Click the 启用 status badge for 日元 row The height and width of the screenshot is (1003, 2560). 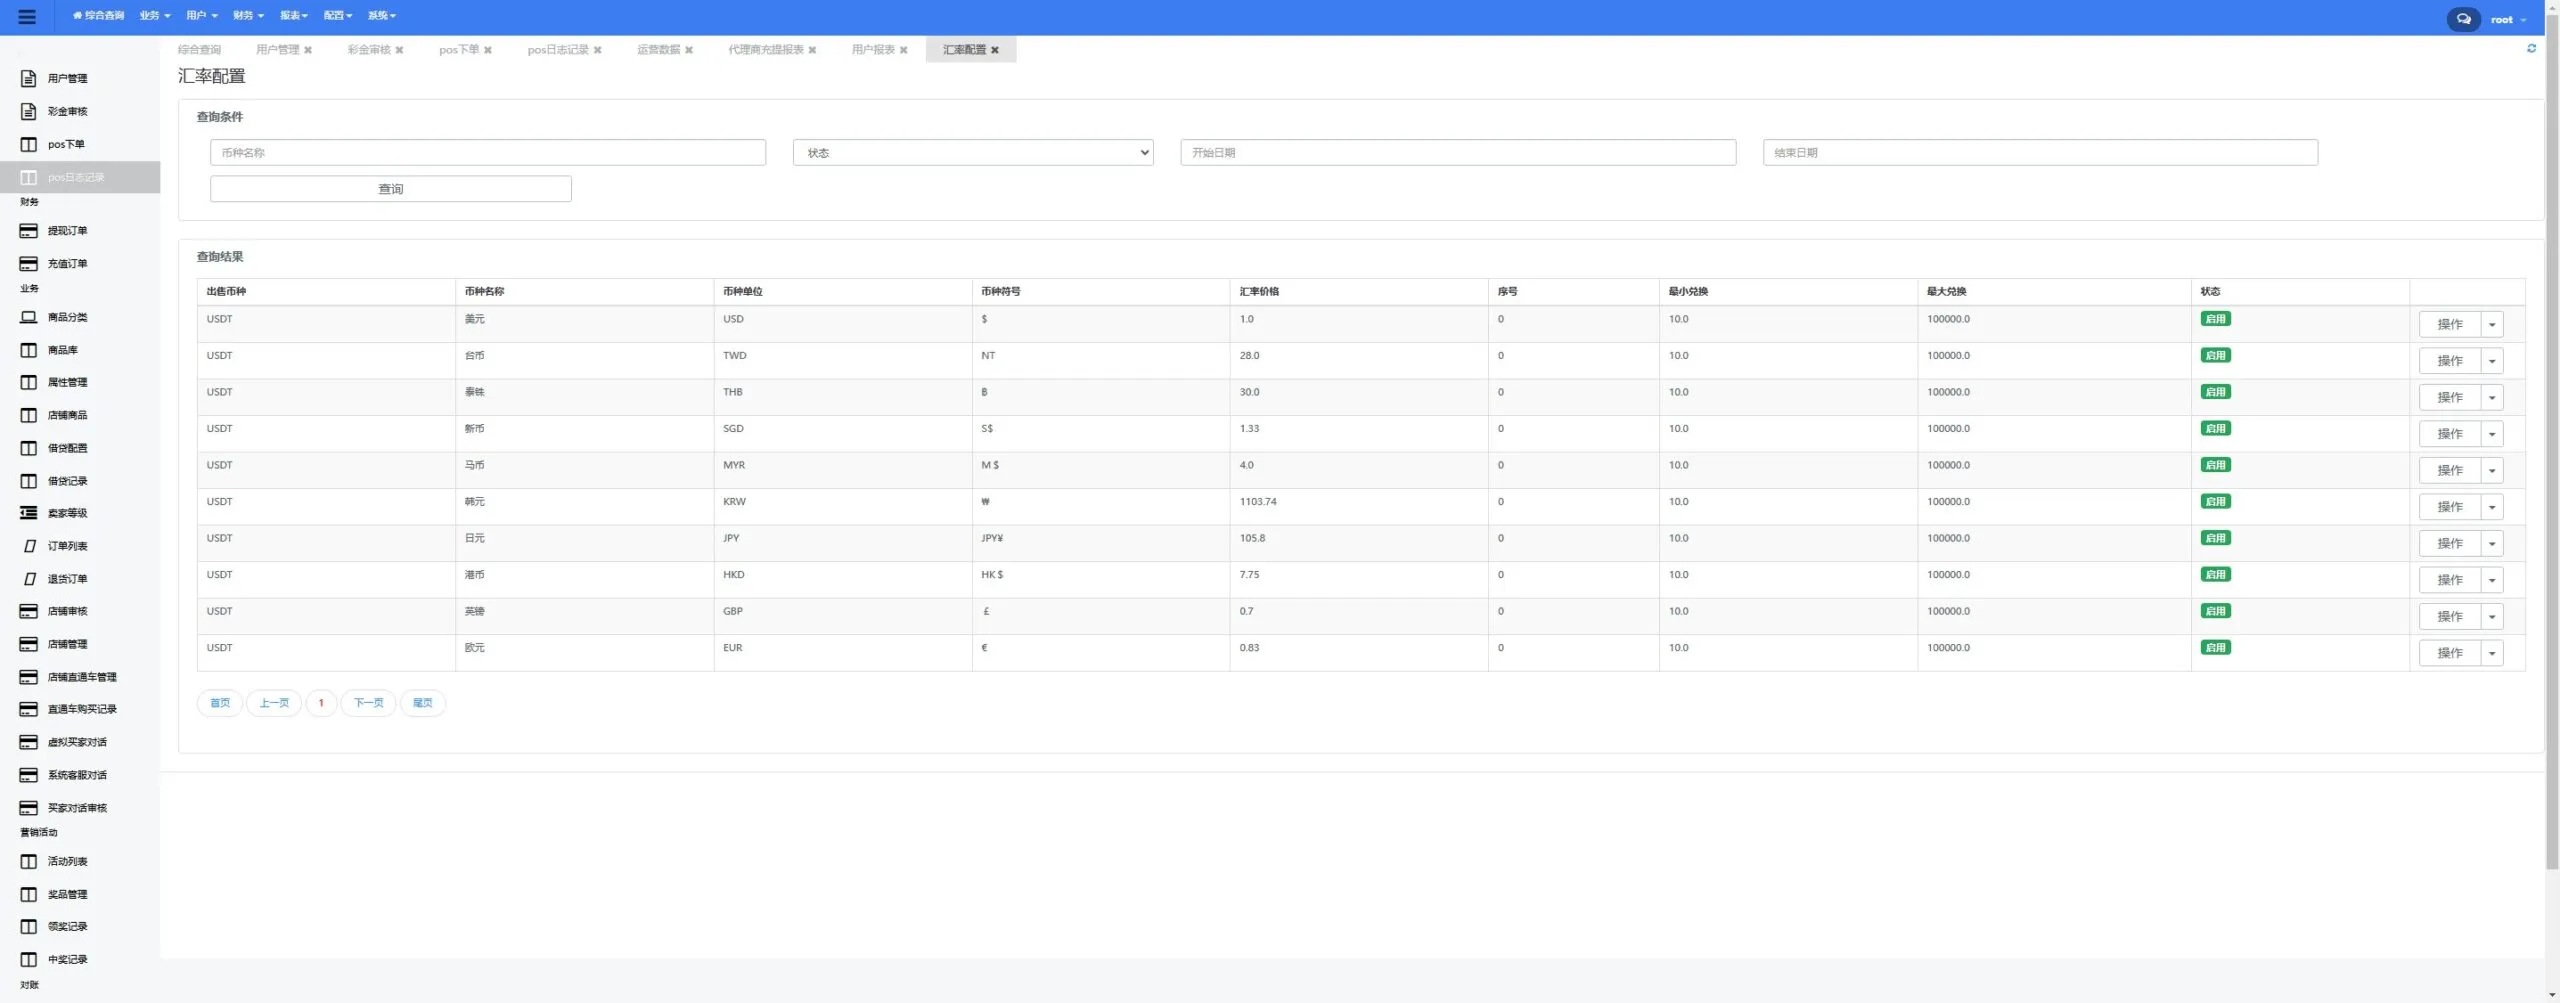[2215, 538]
